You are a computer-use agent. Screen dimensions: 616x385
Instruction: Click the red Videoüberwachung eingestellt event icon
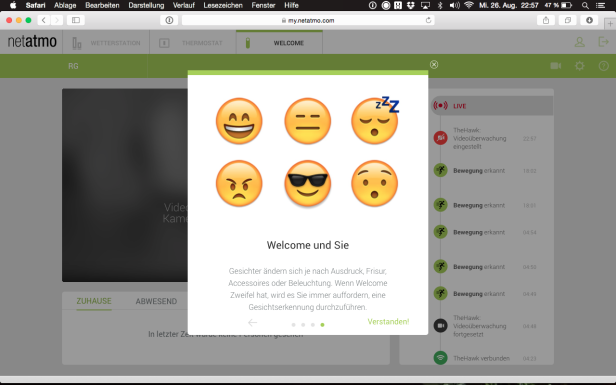pos(440,138)
